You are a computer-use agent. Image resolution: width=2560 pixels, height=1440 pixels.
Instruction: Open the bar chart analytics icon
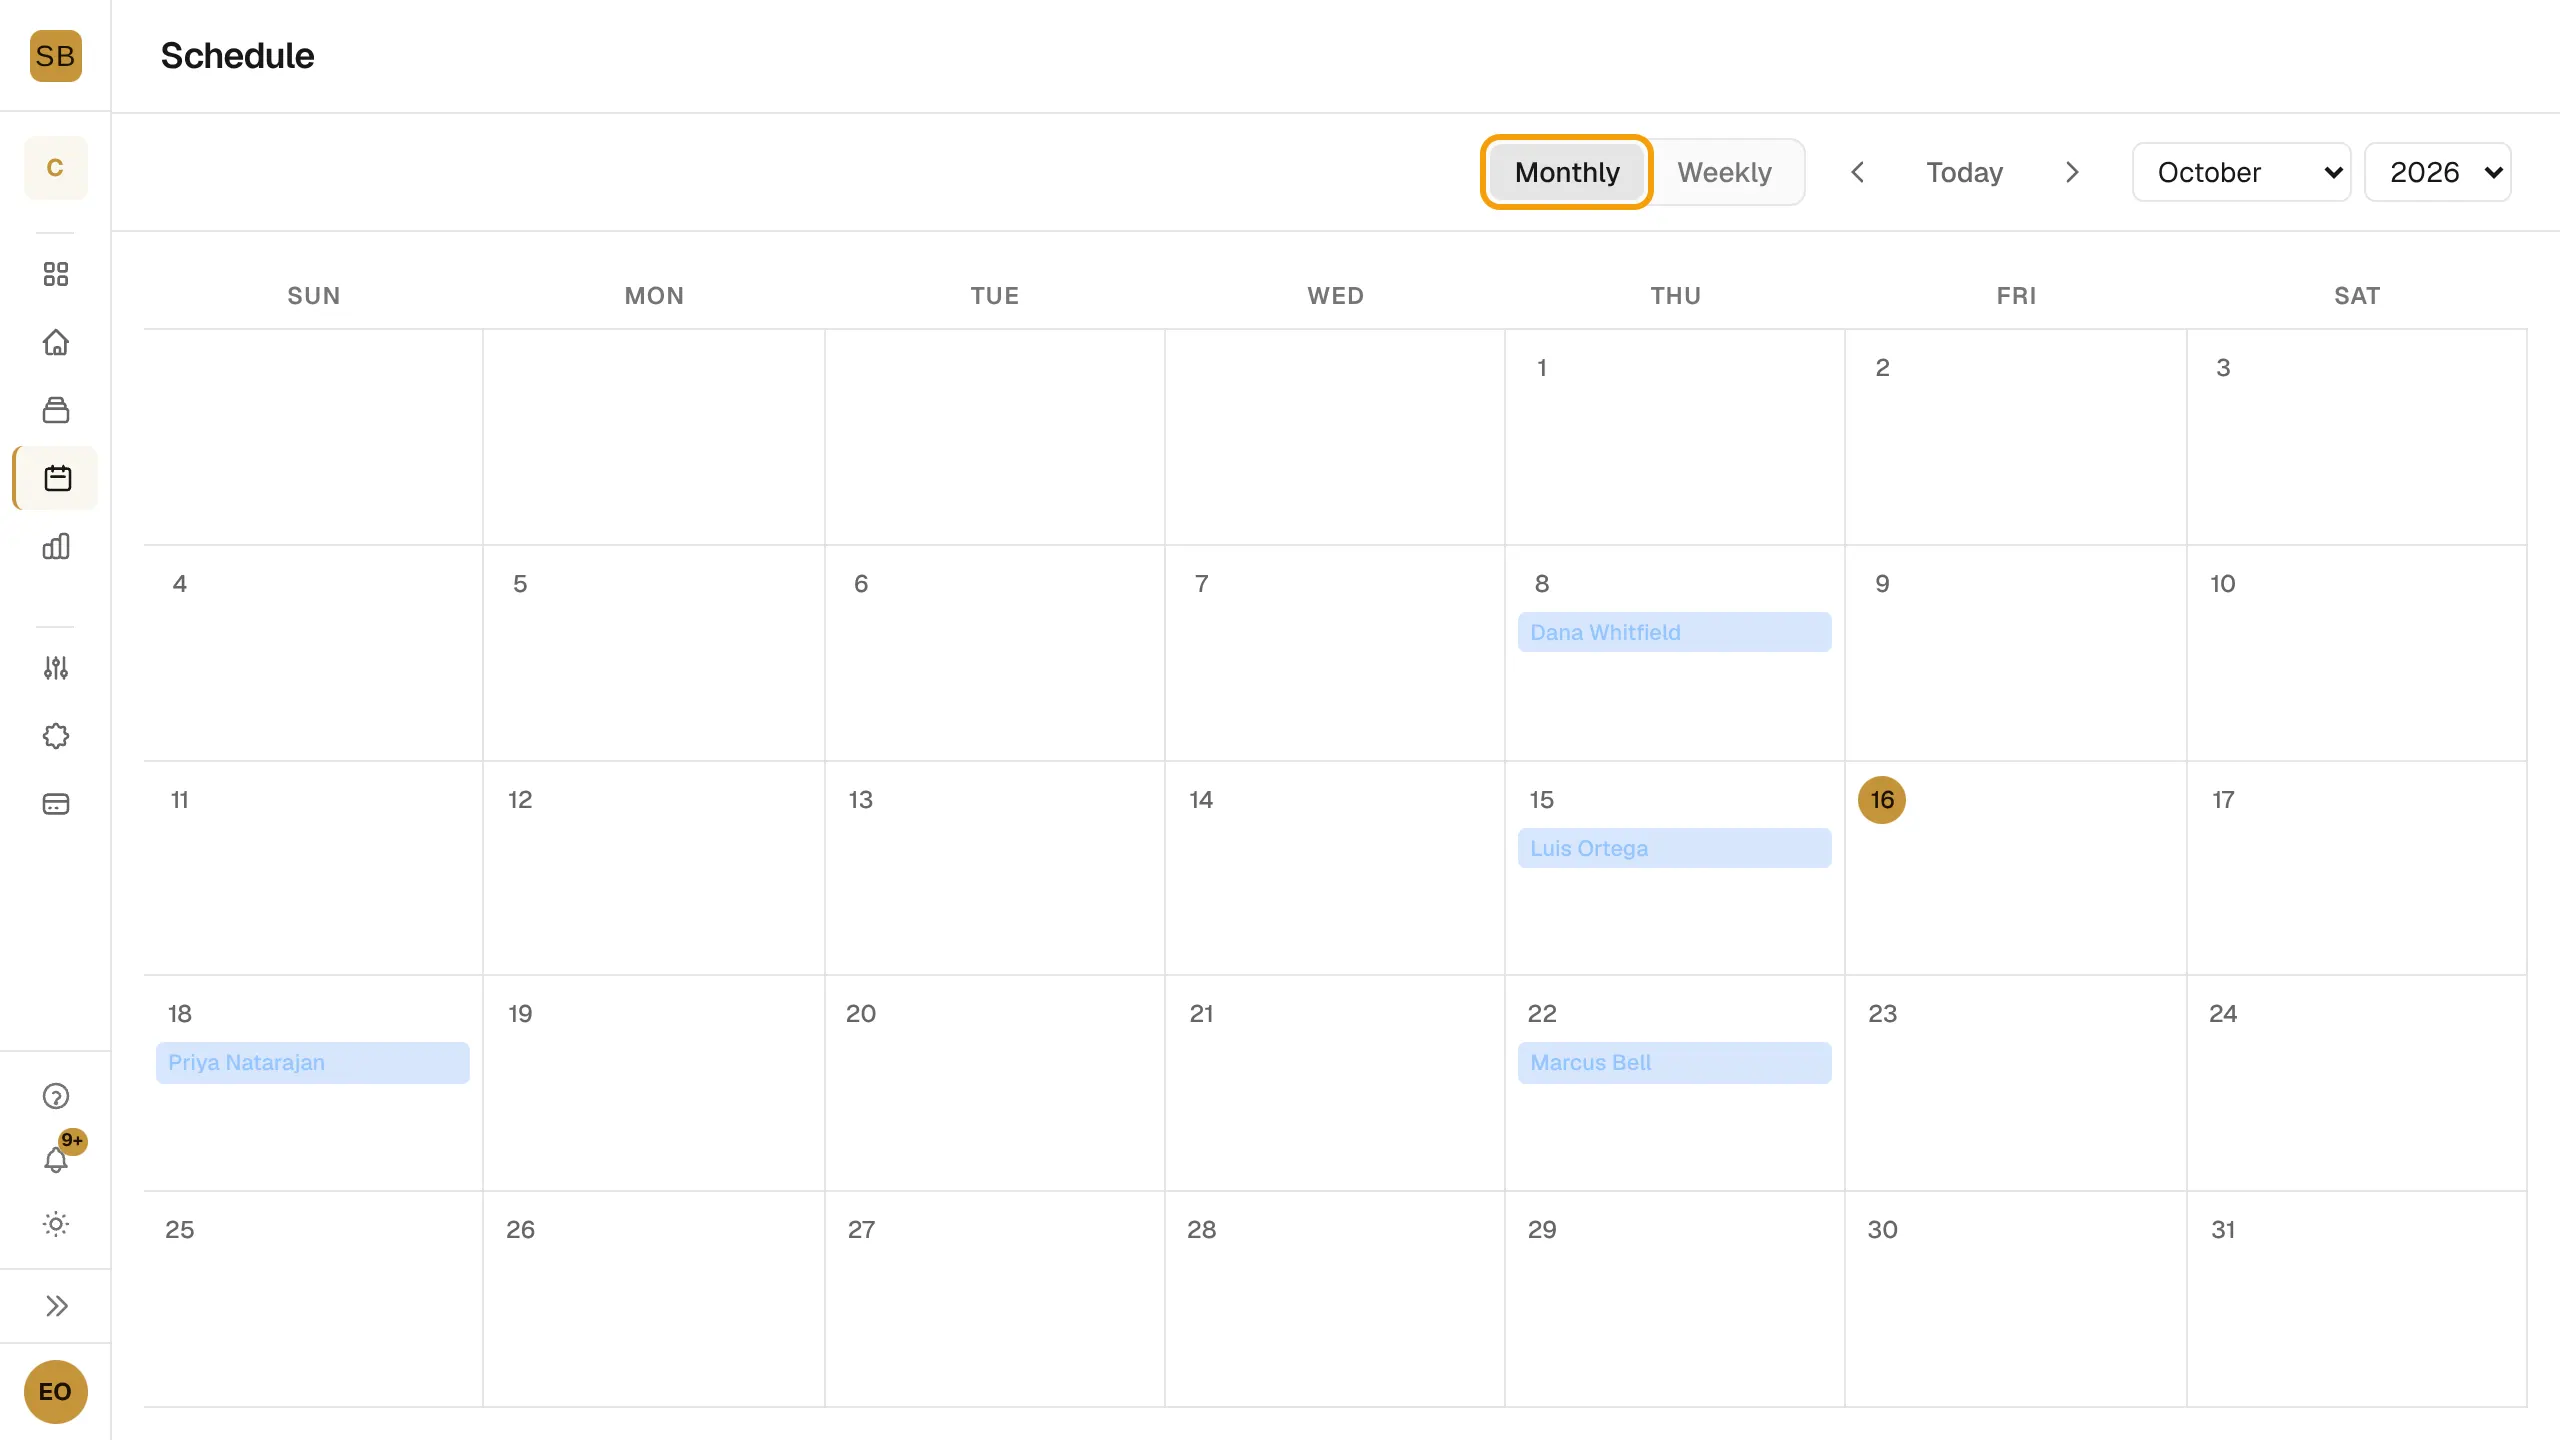pos(56,546)
